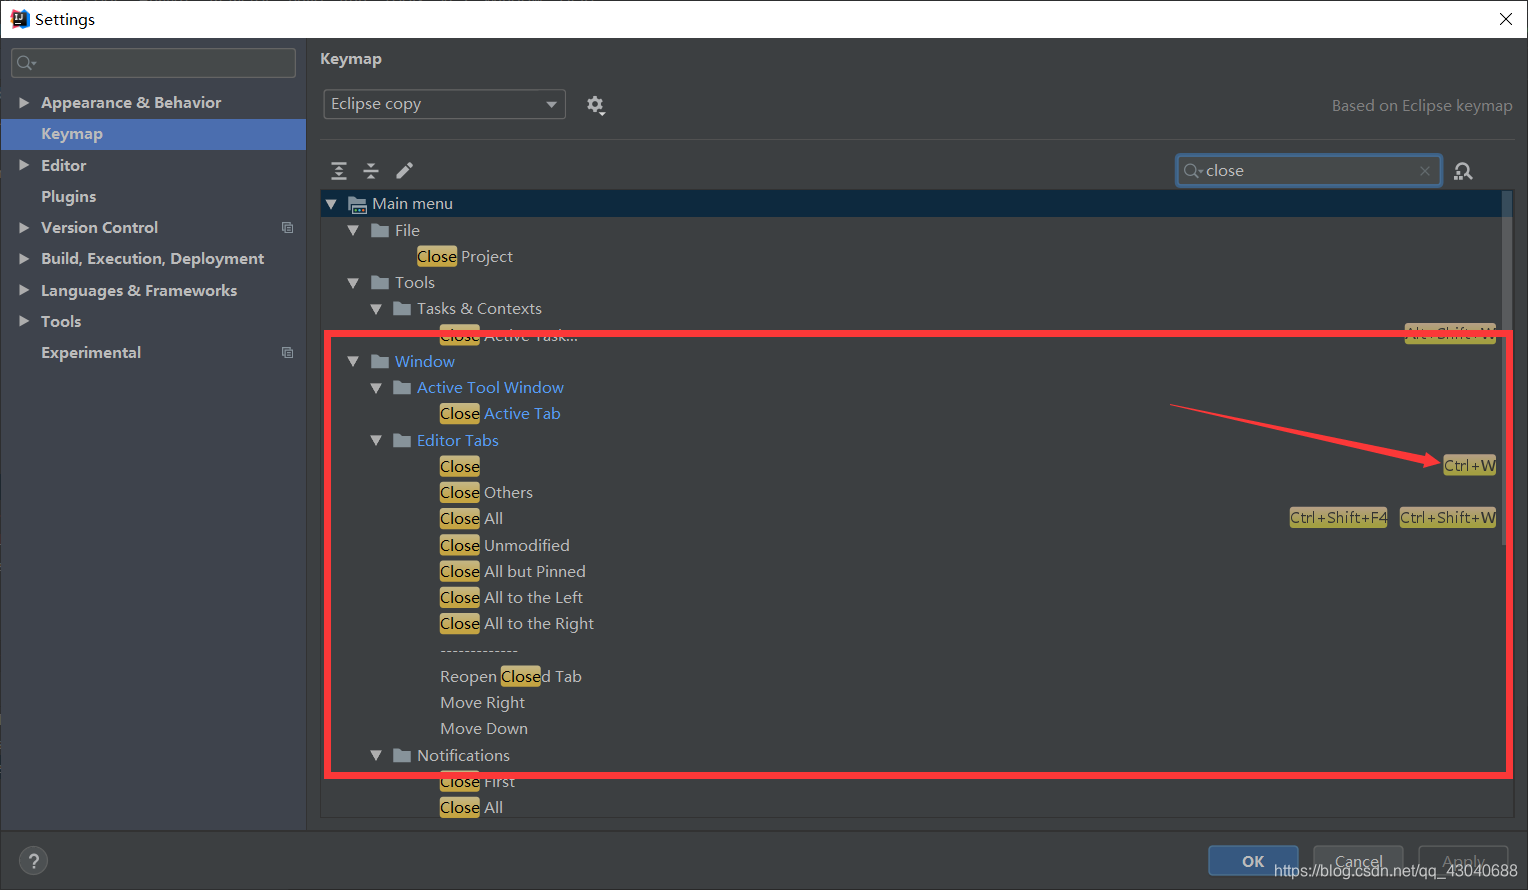
Task: Click the keymap tree vertical scrollbar
Action: 1506,370
